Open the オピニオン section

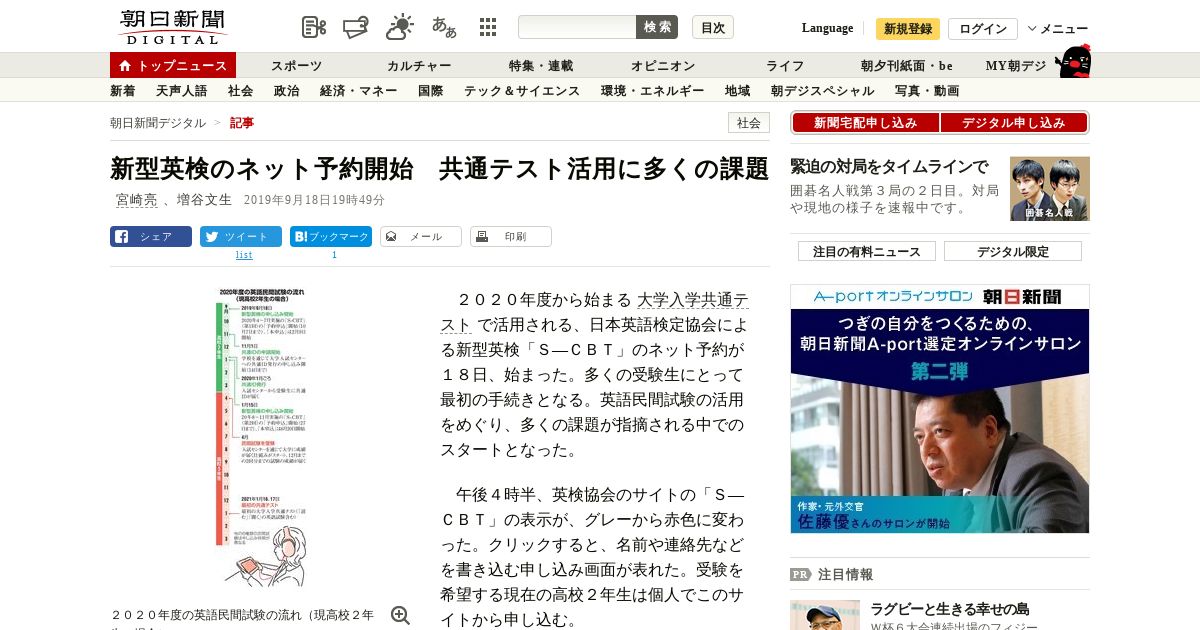tap(663, 66)
